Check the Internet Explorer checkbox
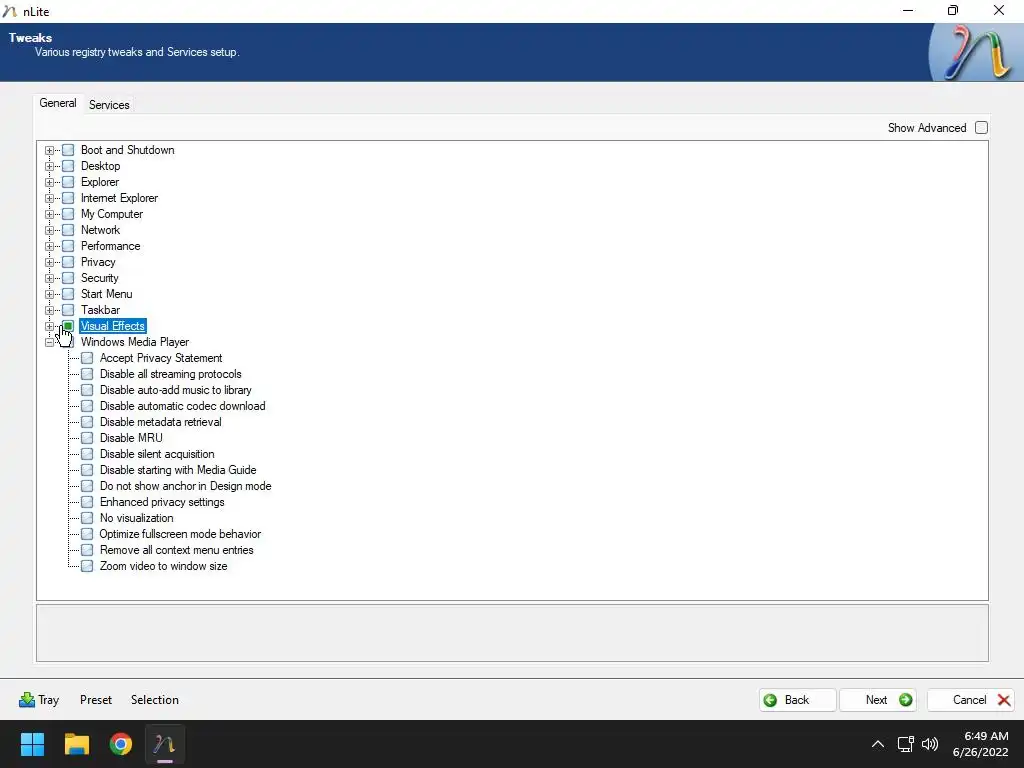Screen dimensions: 1024x768 68,198
